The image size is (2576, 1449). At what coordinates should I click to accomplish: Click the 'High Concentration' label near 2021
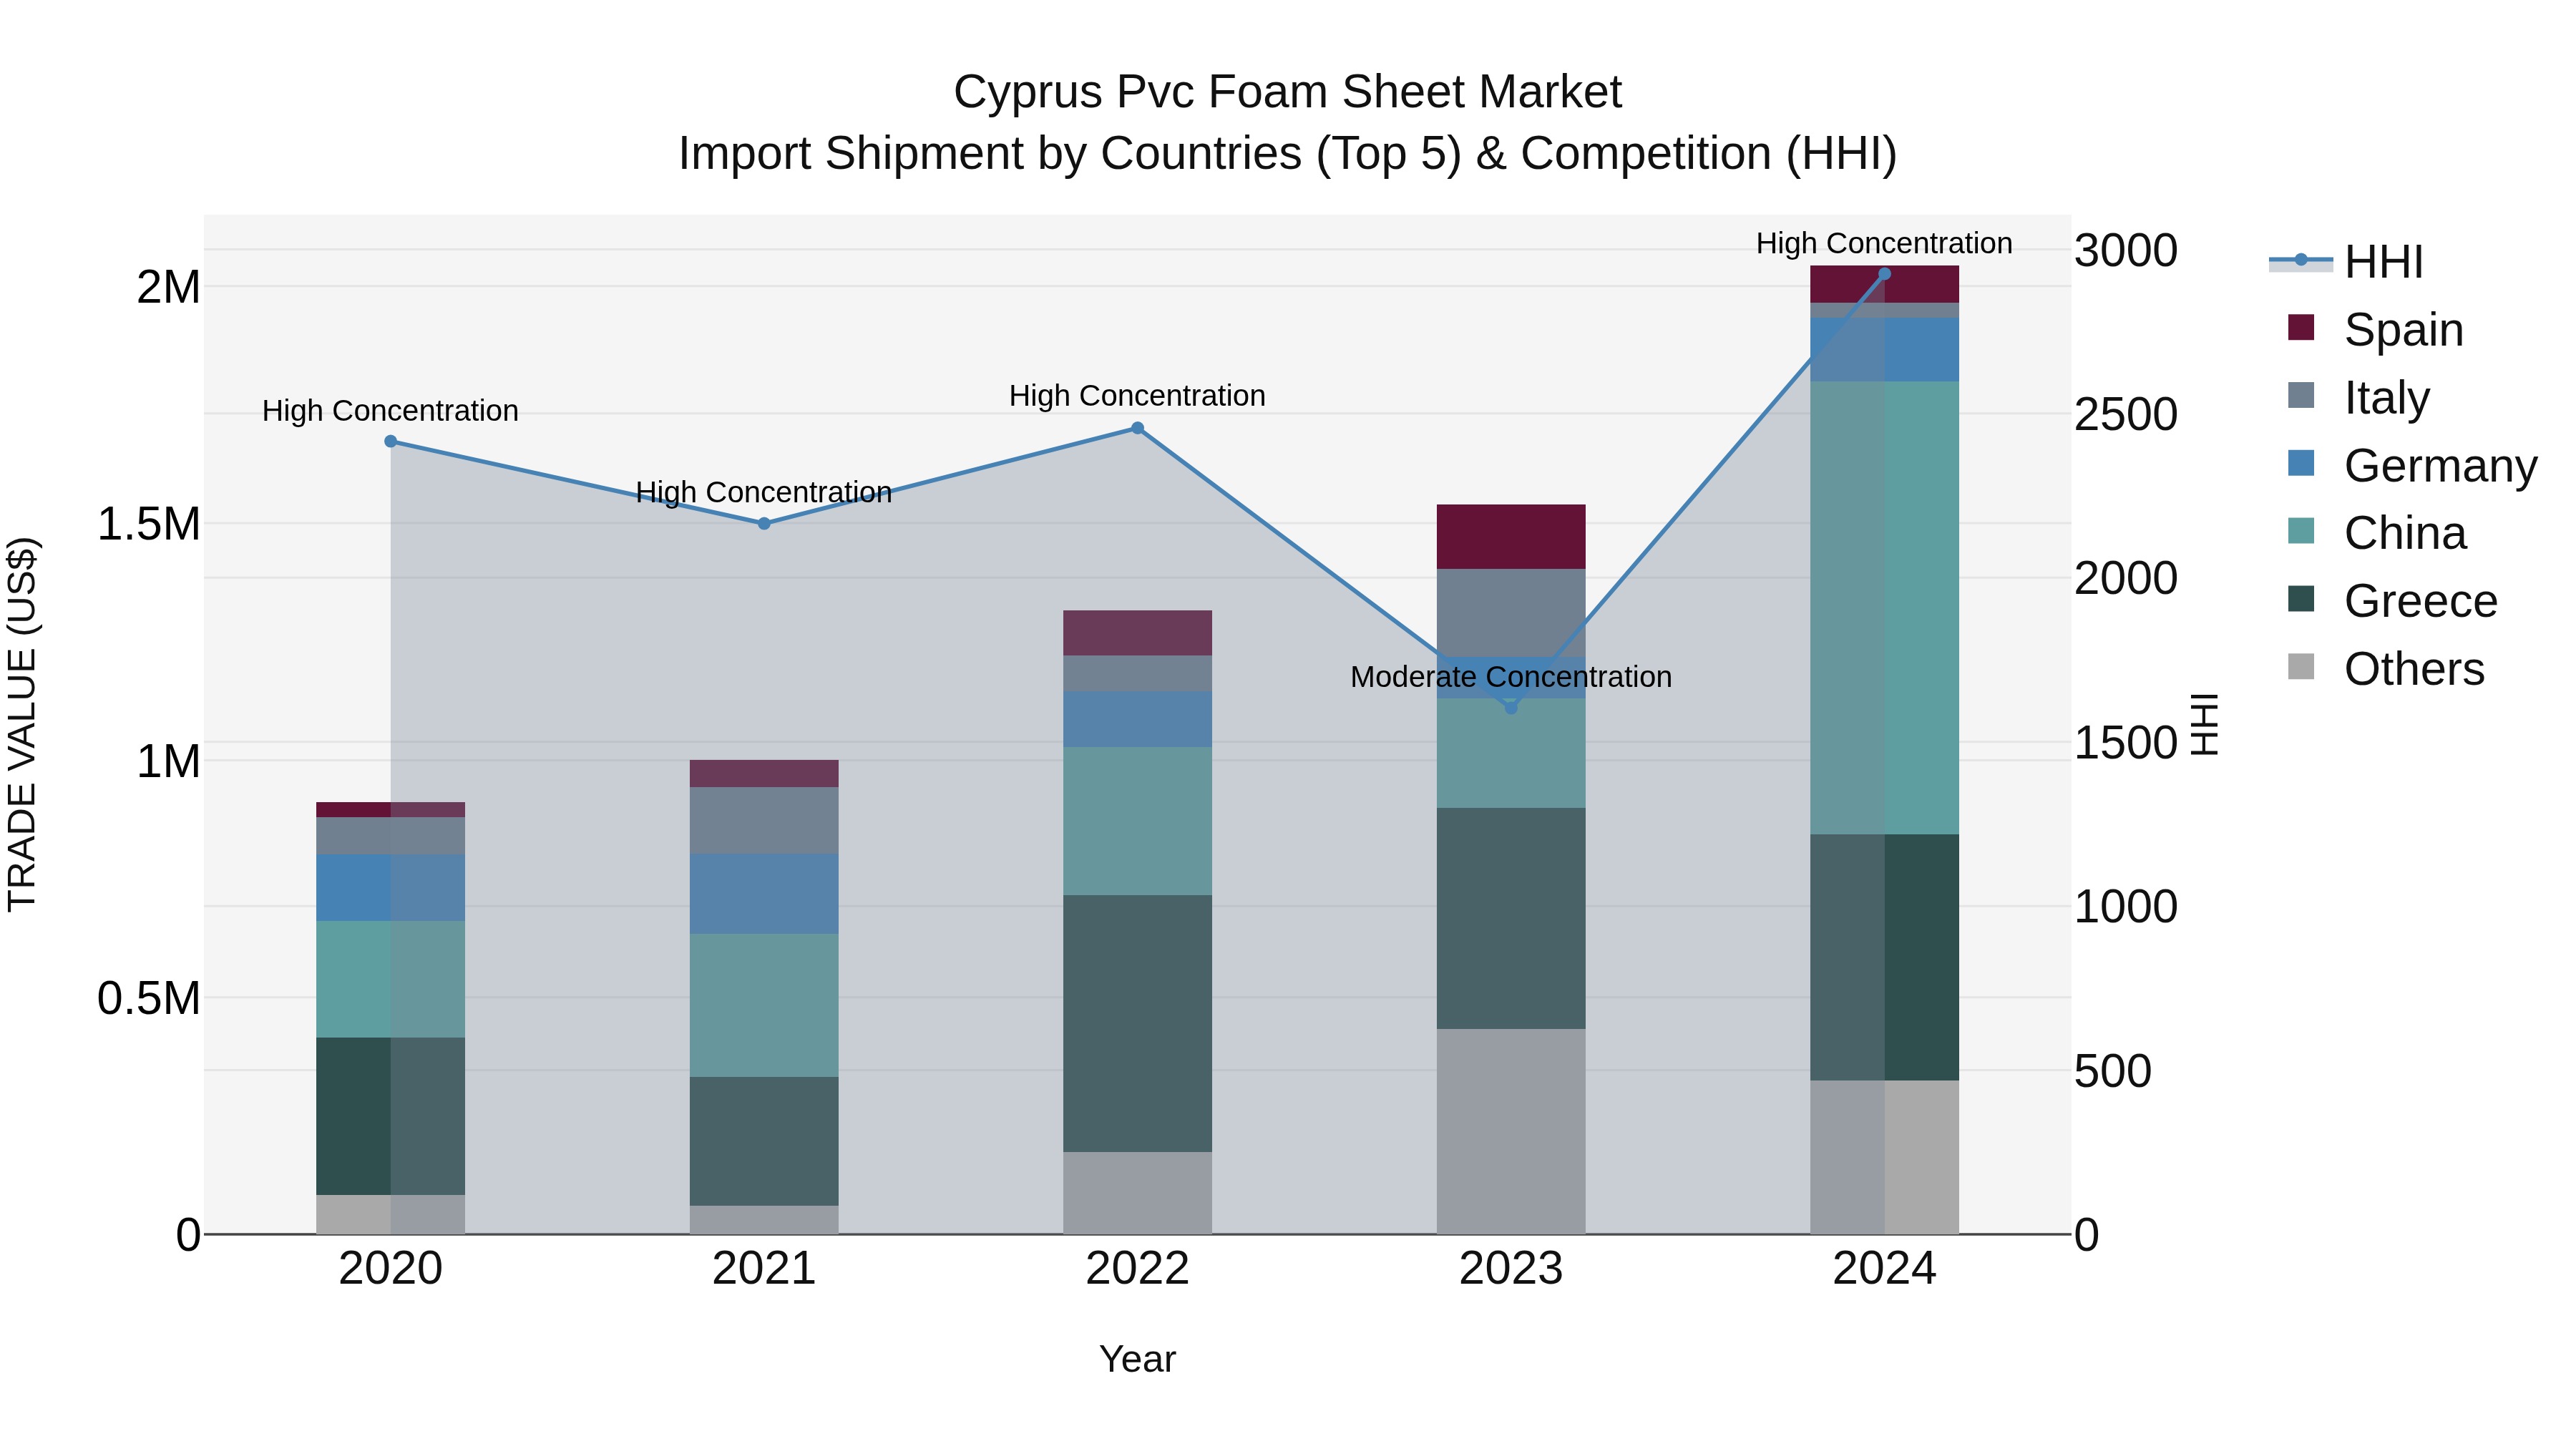click(x=764, y=492)
